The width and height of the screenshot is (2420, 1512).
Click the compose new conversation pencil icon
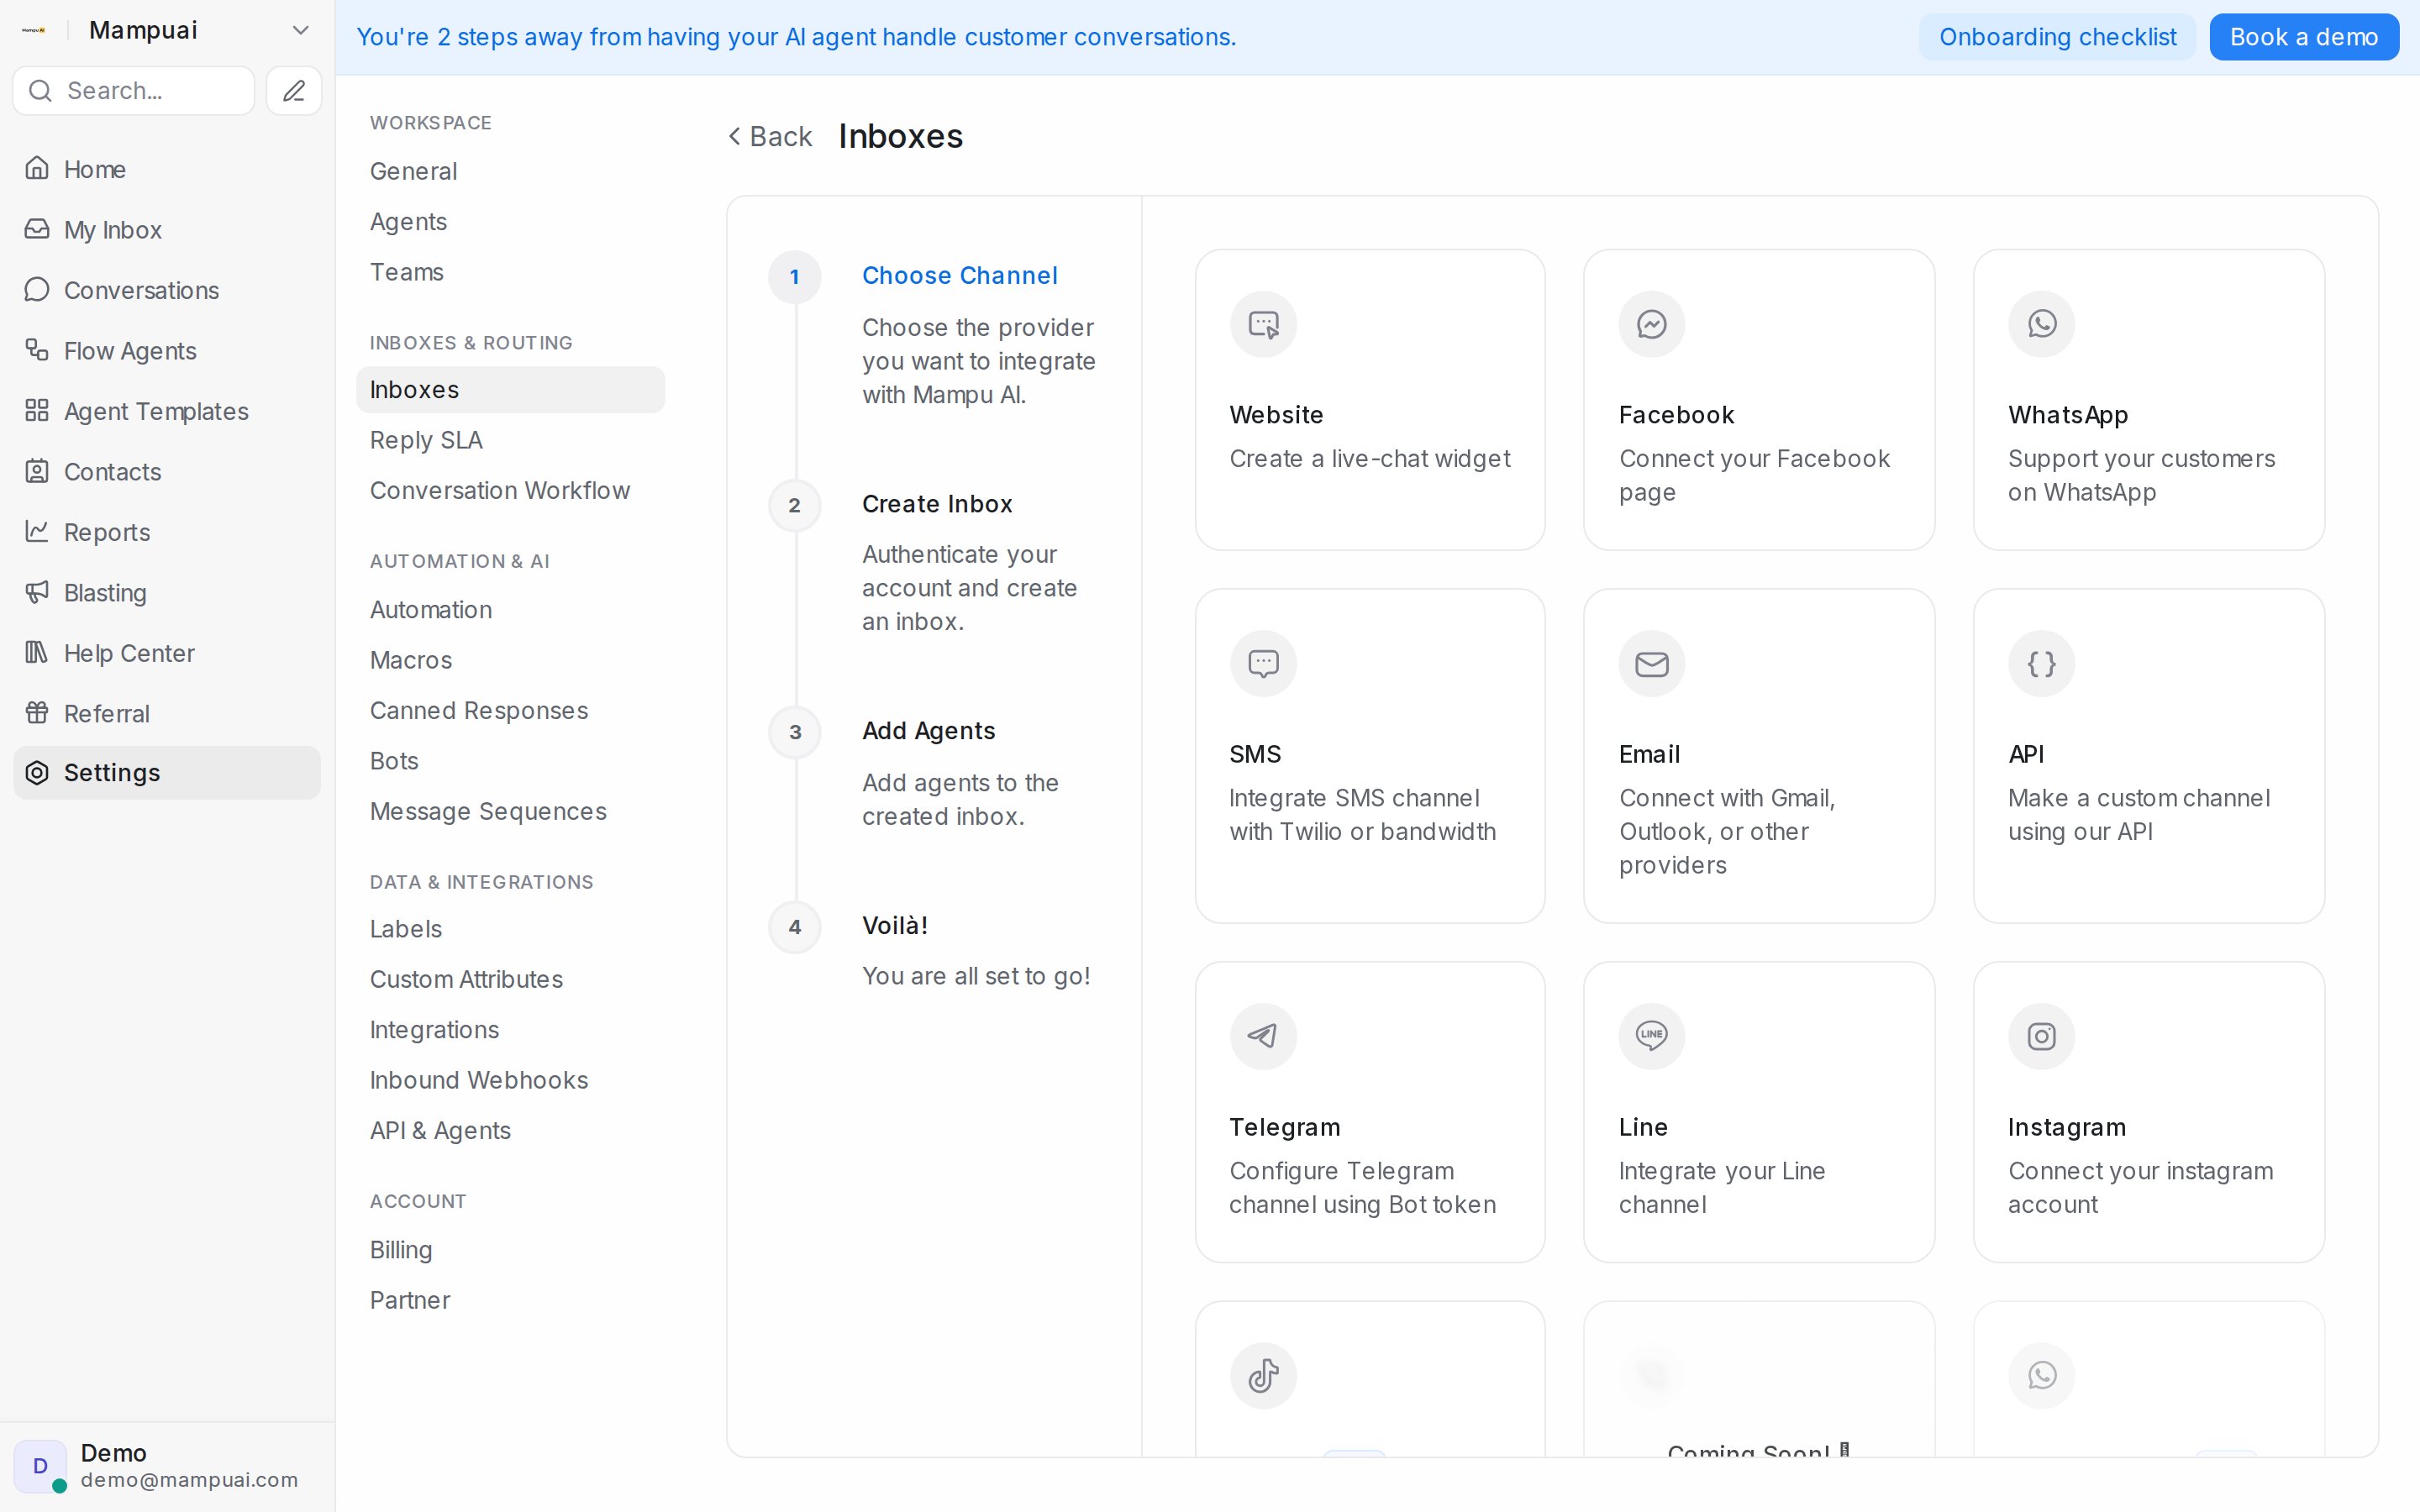(294, 91)
